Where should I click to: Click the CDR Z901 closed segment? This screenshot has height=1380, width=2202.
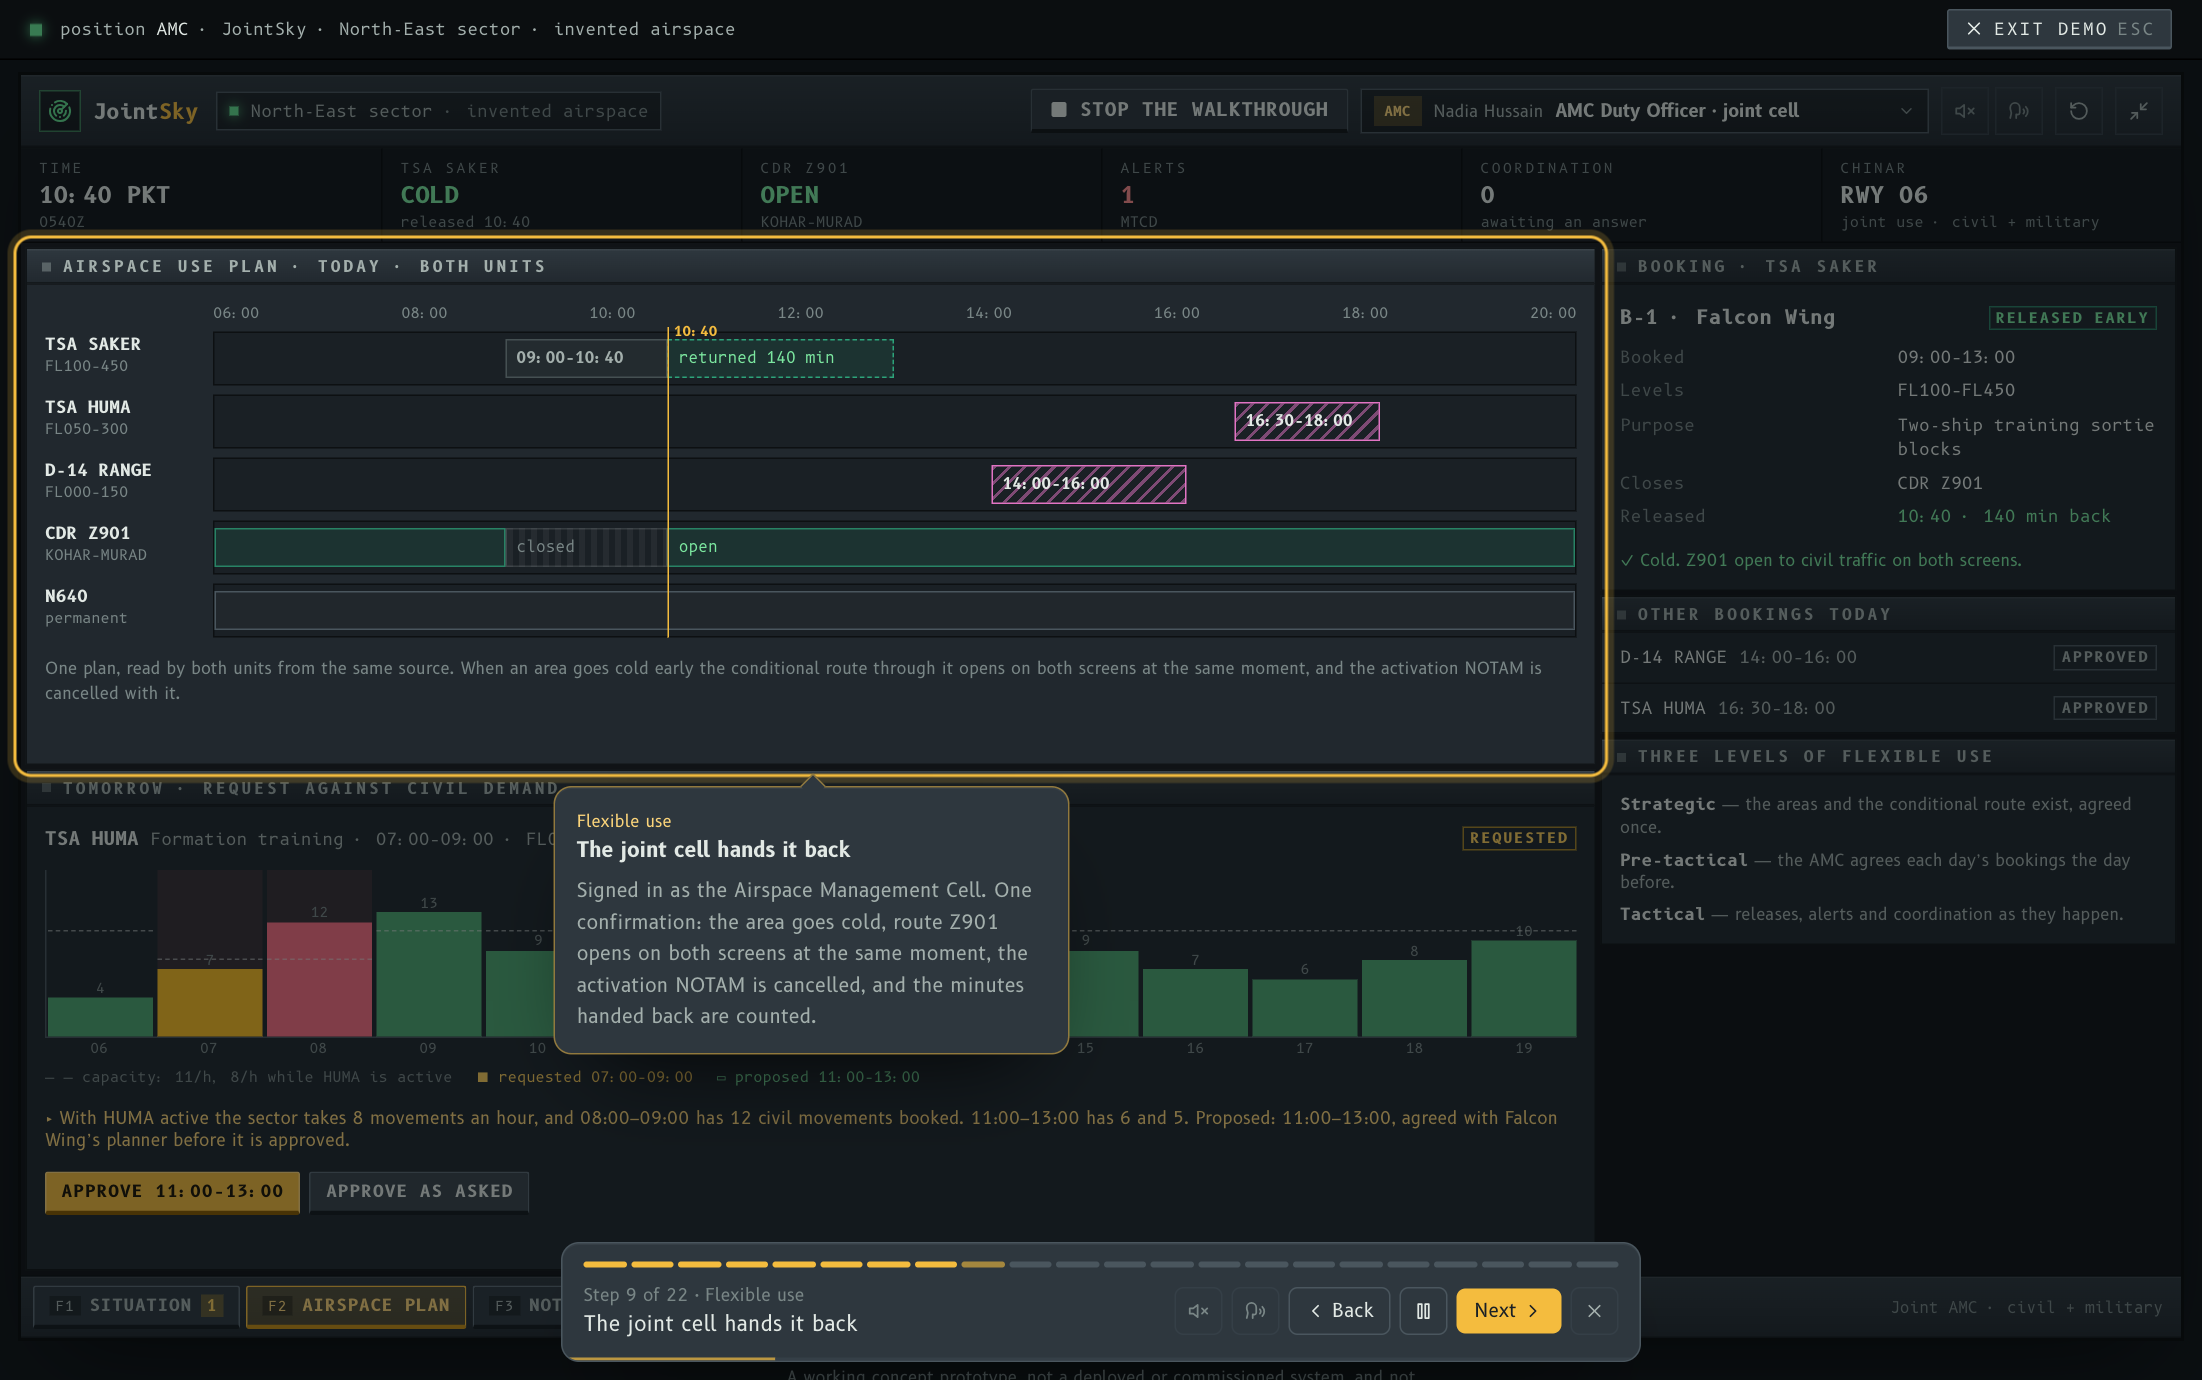coord(587,547)
